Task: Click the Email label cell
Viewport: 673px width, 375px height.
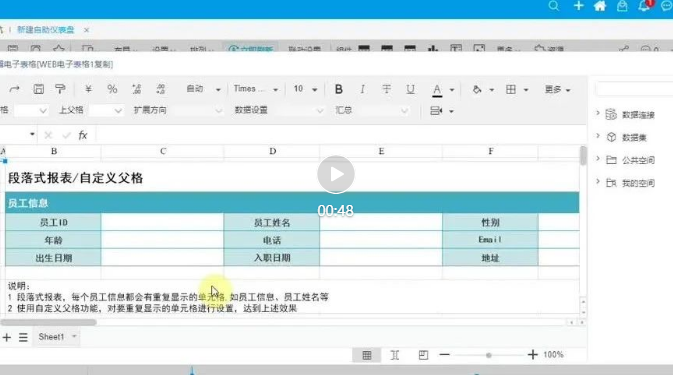Action: 490,240
